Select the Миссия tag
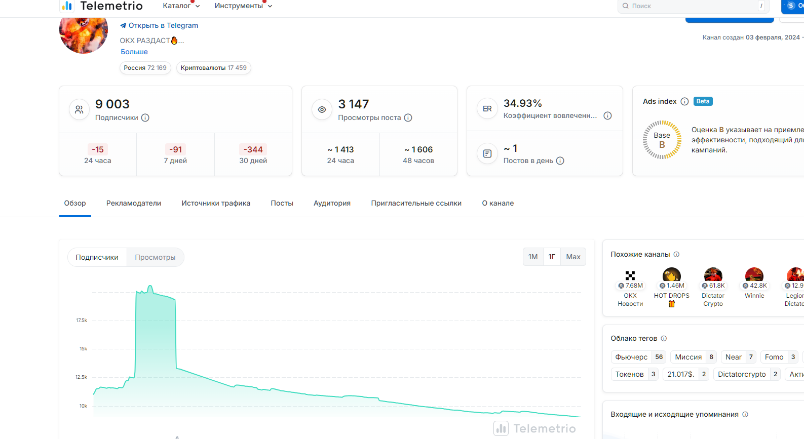This screenshot has height=439, width=804. click(693, 357)
